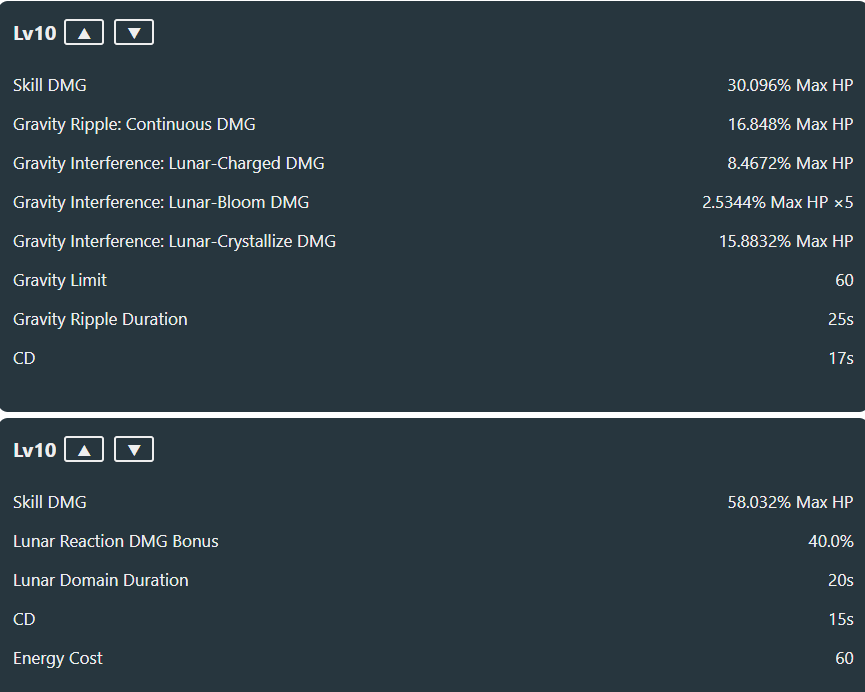Click the Lunar-Crystallize DMG row label
This screenshot has width=865, height=692.
point(174,241)
